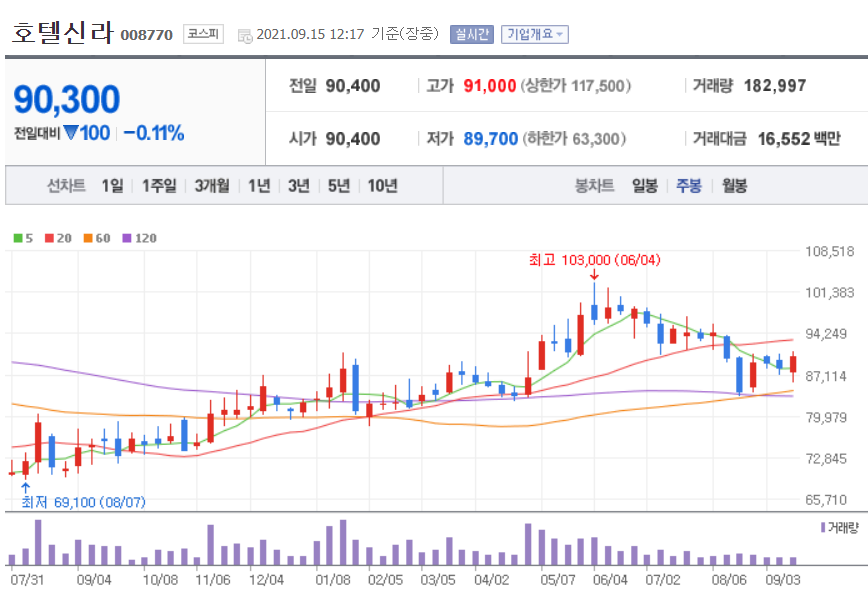Click the blue 실시간 real-time badge
868x598 pixels.
click(470, 32)
